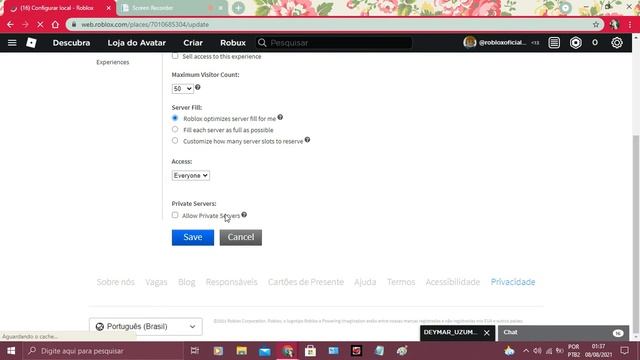The width and height of the screenshot is (640, 360).
Task: Open the browser home page
Action: coord(55,24)
